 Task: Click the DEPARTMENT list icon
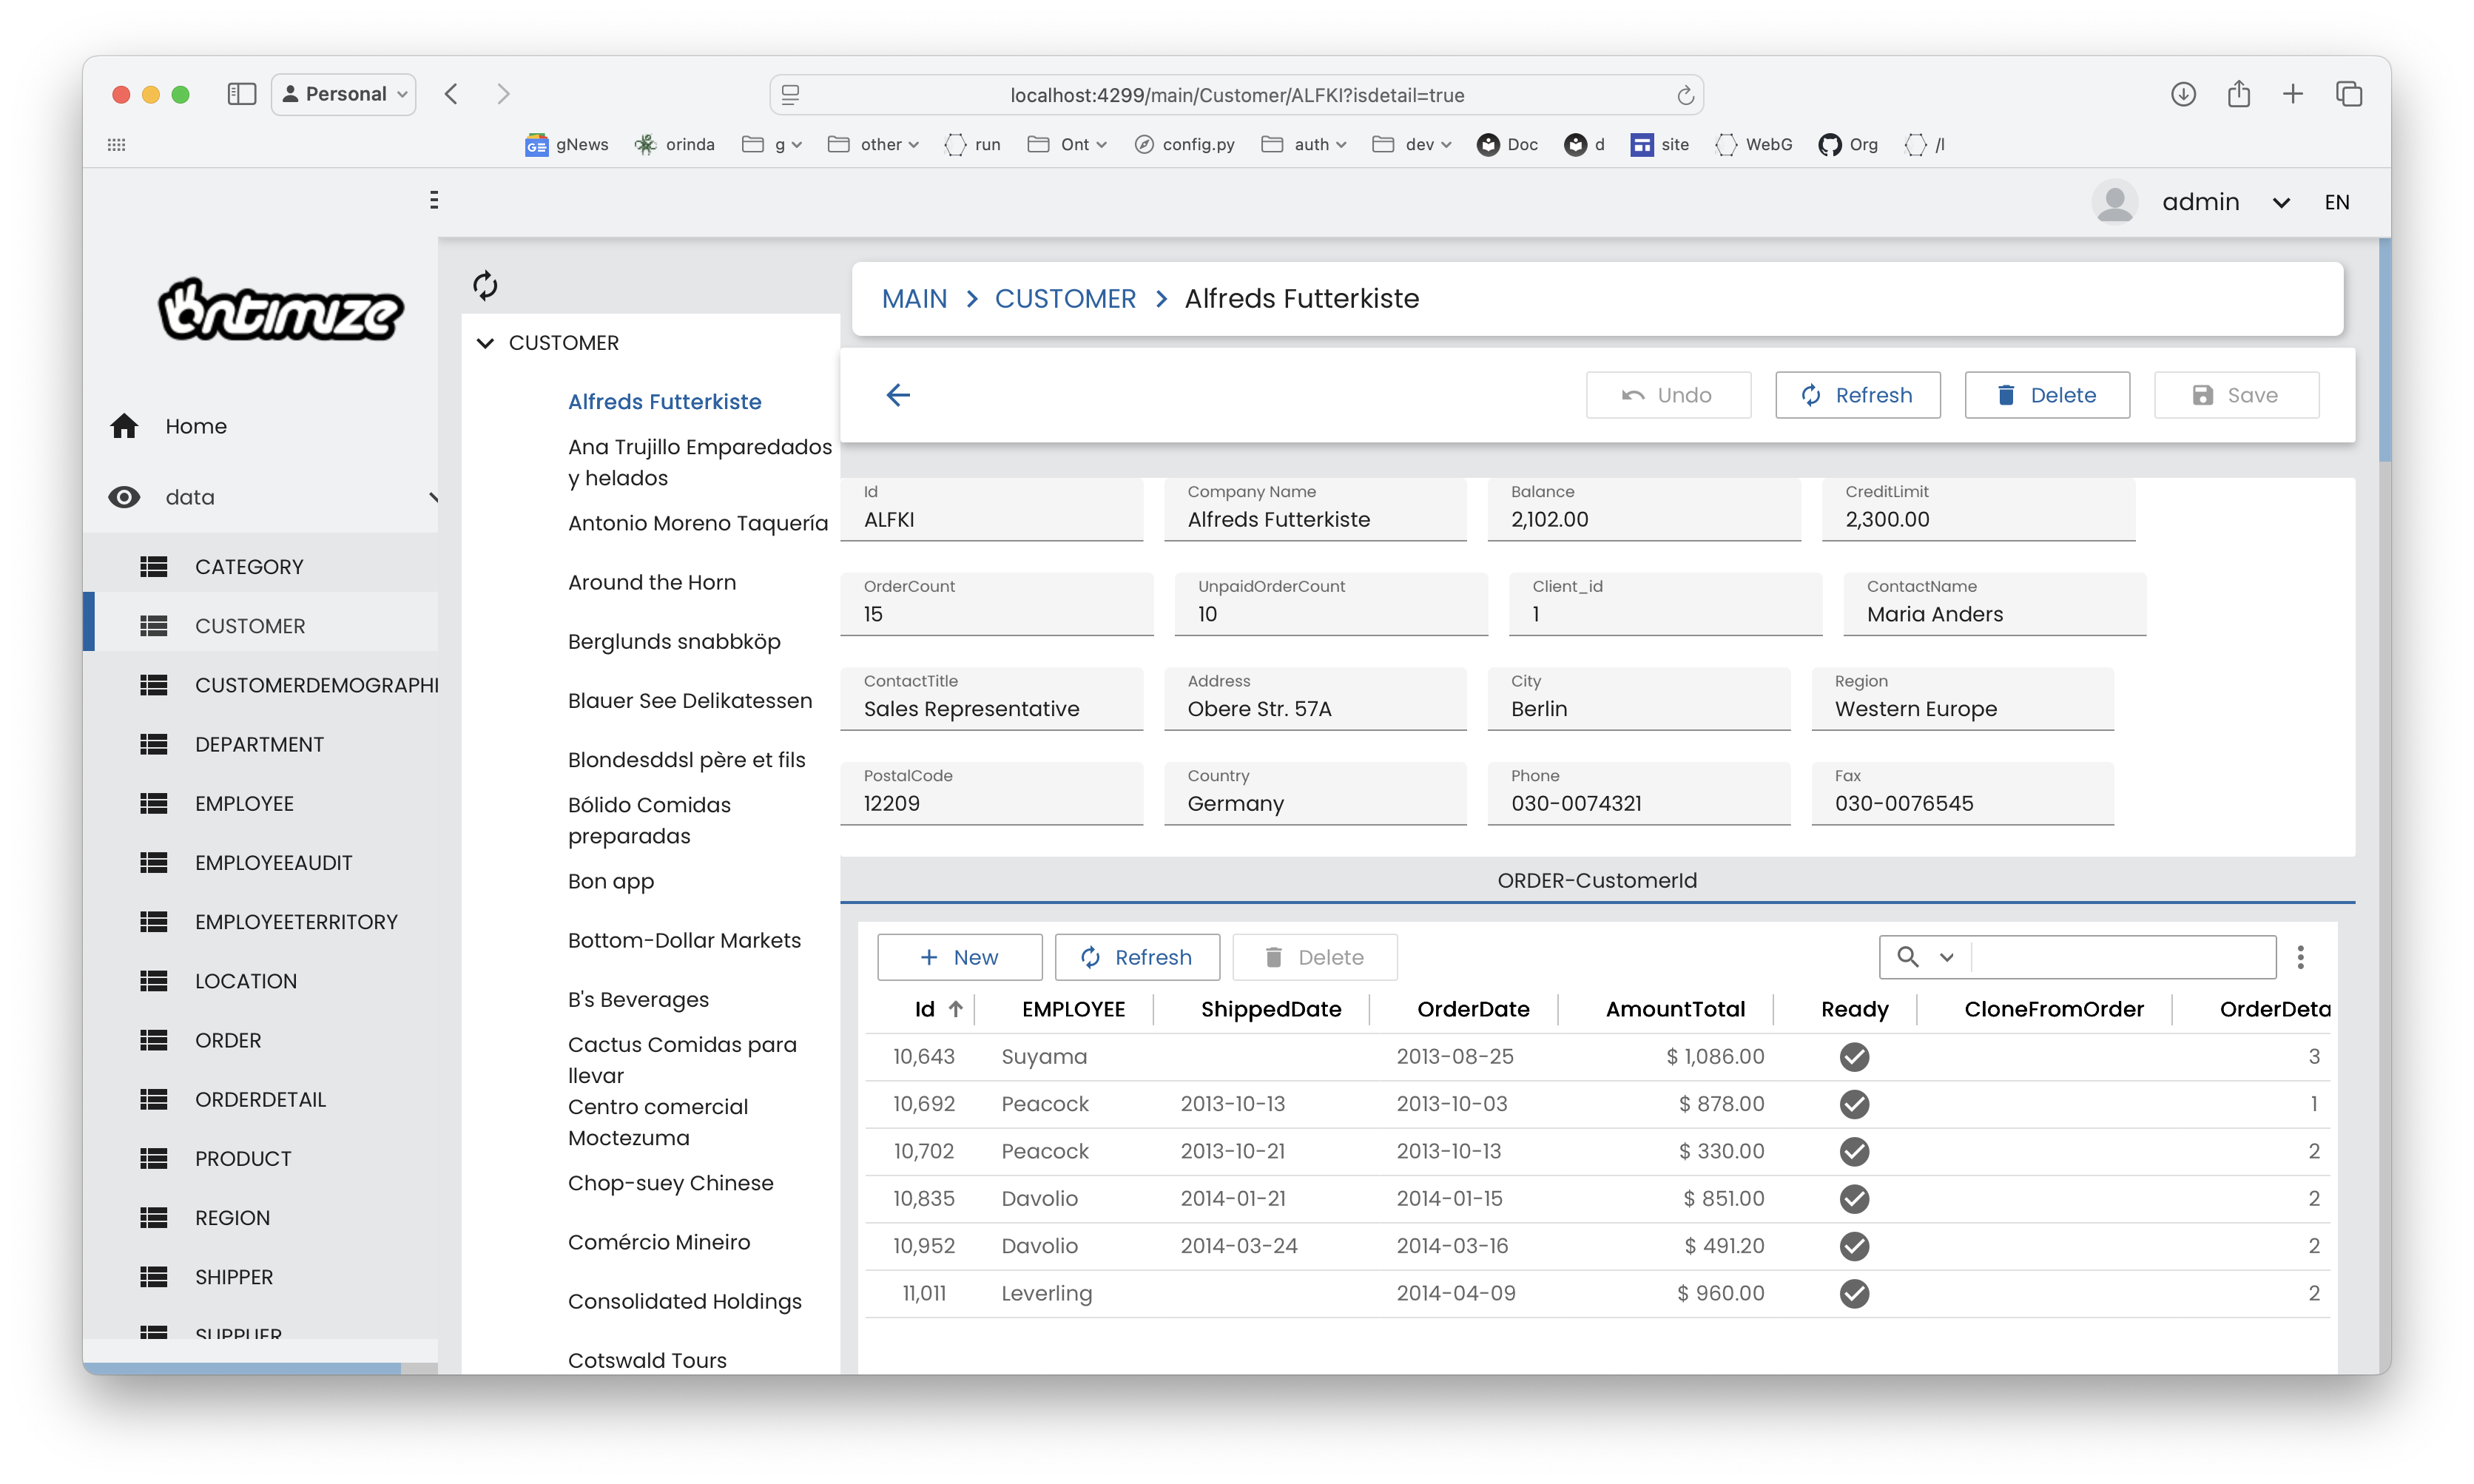tap(153, 744)
